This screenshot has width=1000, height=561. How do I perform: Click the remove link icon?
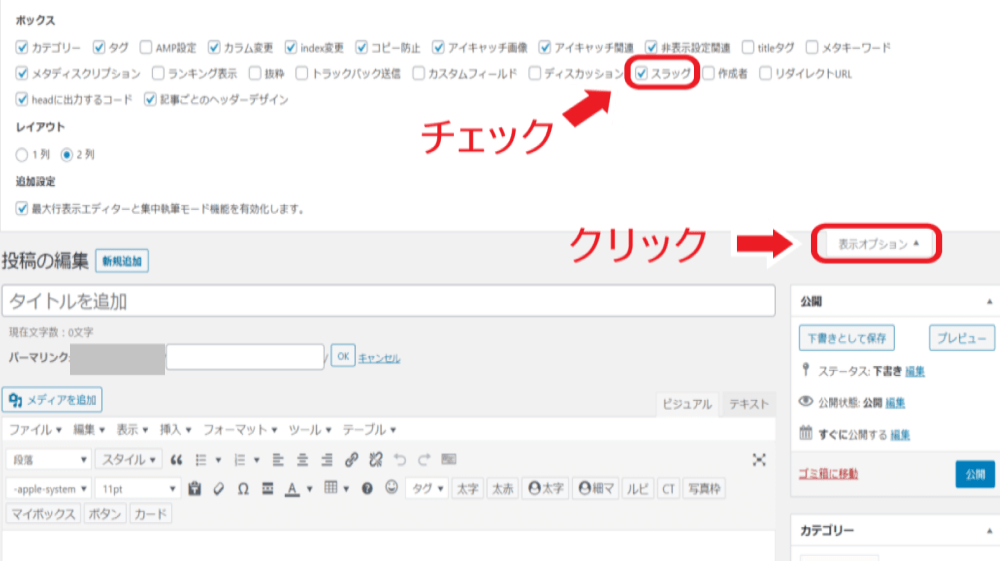pos(376,460)
